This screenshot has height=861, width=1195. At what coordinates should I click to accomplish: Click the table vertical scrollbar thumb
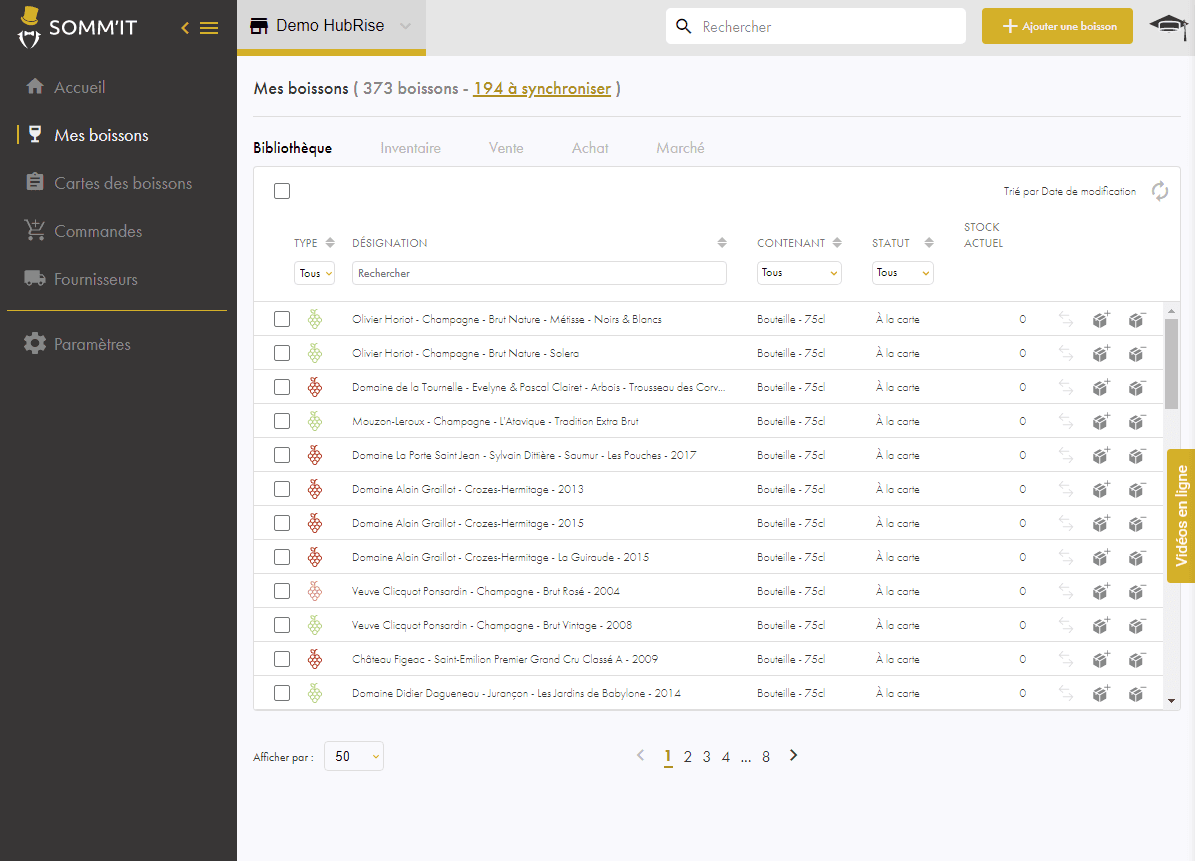(x=1171, y=363)
